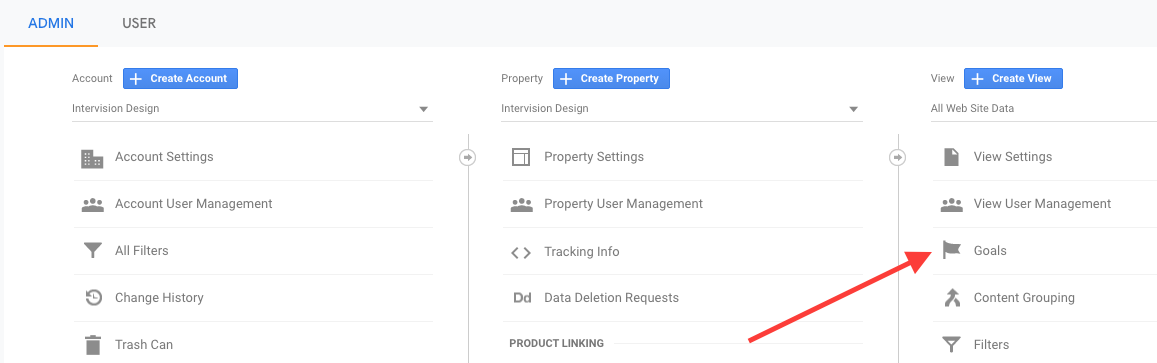The width and height of the screenshot is (1157, 363).
Task: Click the Account Settings building icon
Action: [92, 158]
